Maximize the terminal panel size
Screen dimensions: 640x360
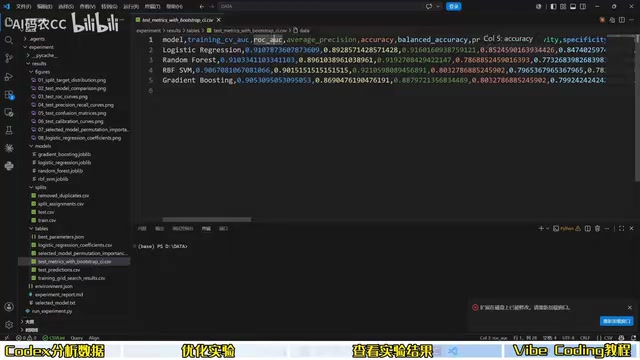[621, 229]
